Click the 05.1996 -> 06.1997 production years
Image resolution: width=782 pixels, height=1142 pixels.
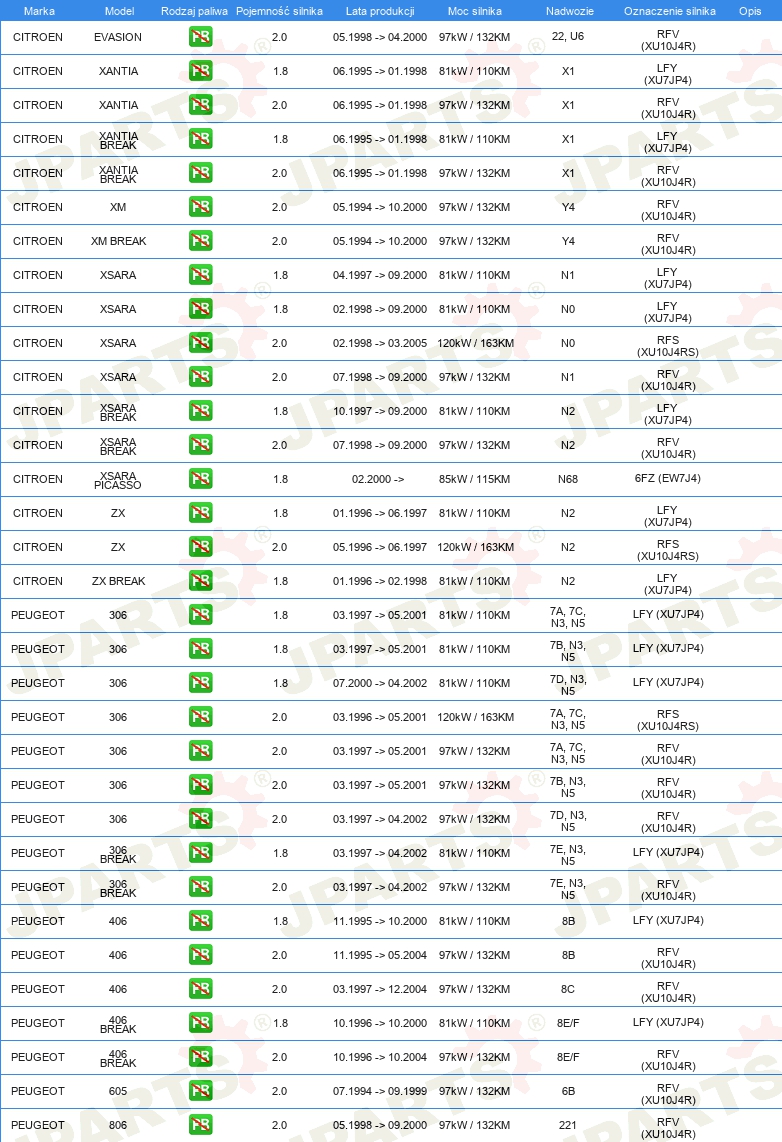coord(380,547)
